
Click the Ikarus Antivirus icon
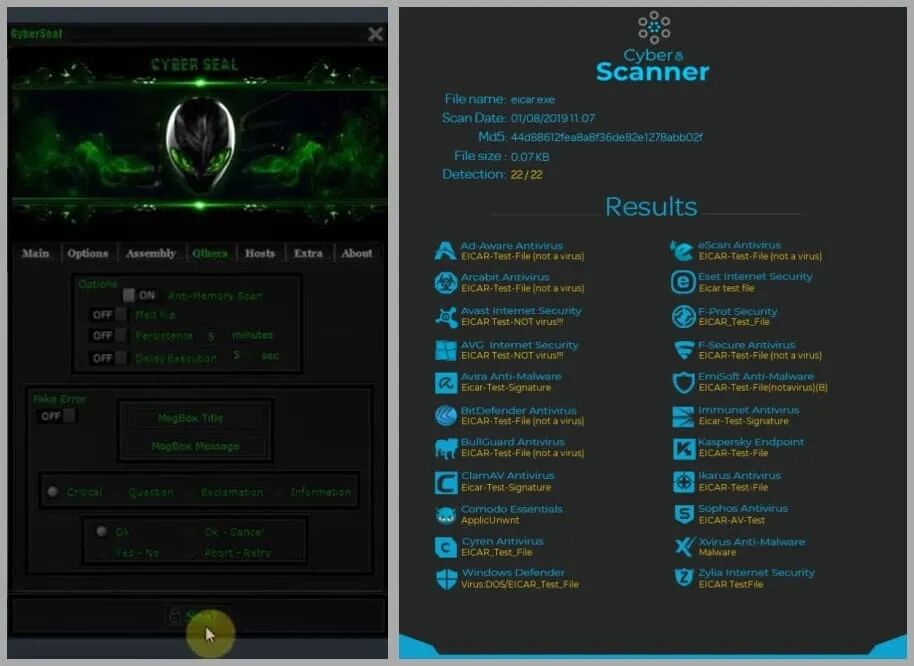point(684,482)
